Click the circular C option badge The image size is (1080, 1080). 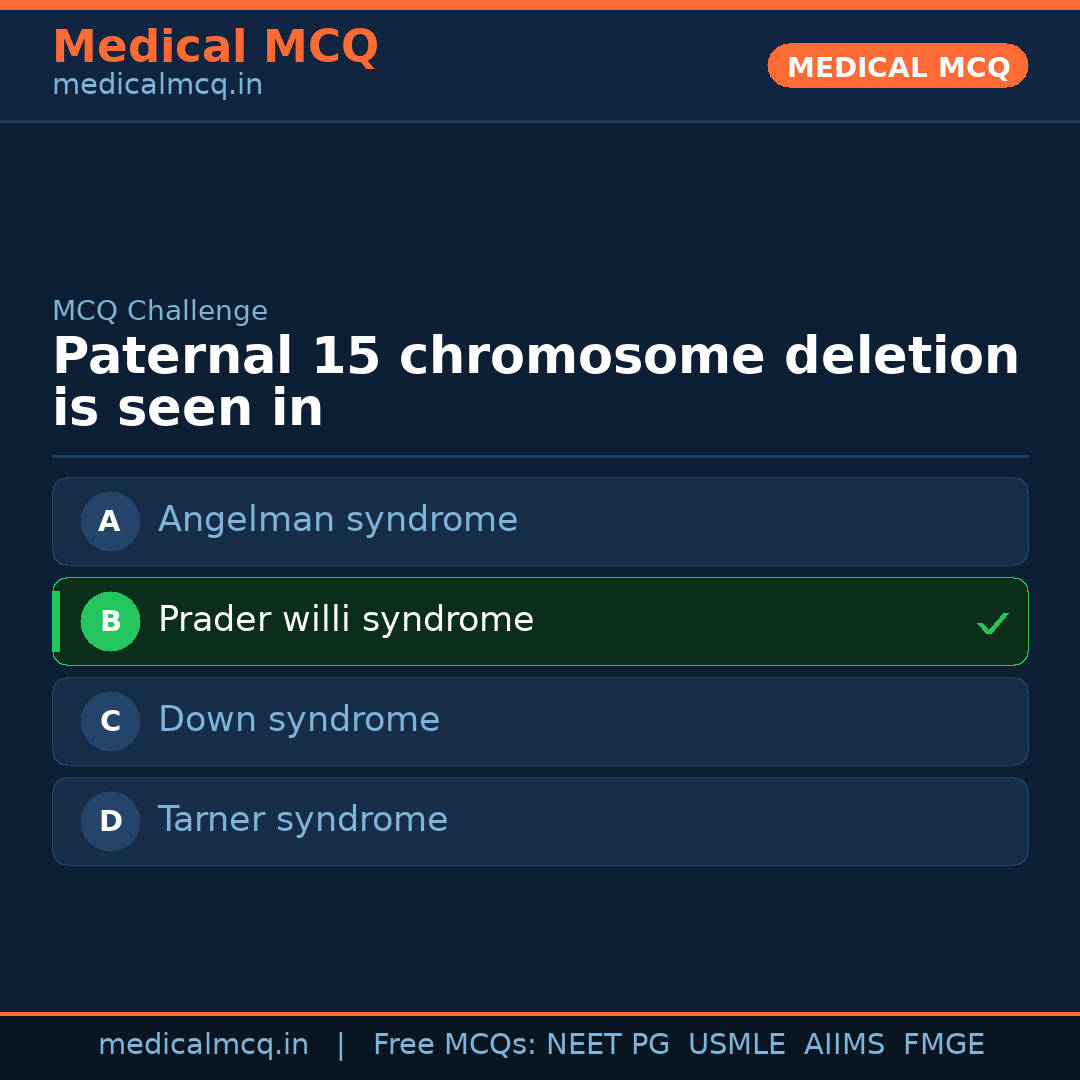click(110, 721)
